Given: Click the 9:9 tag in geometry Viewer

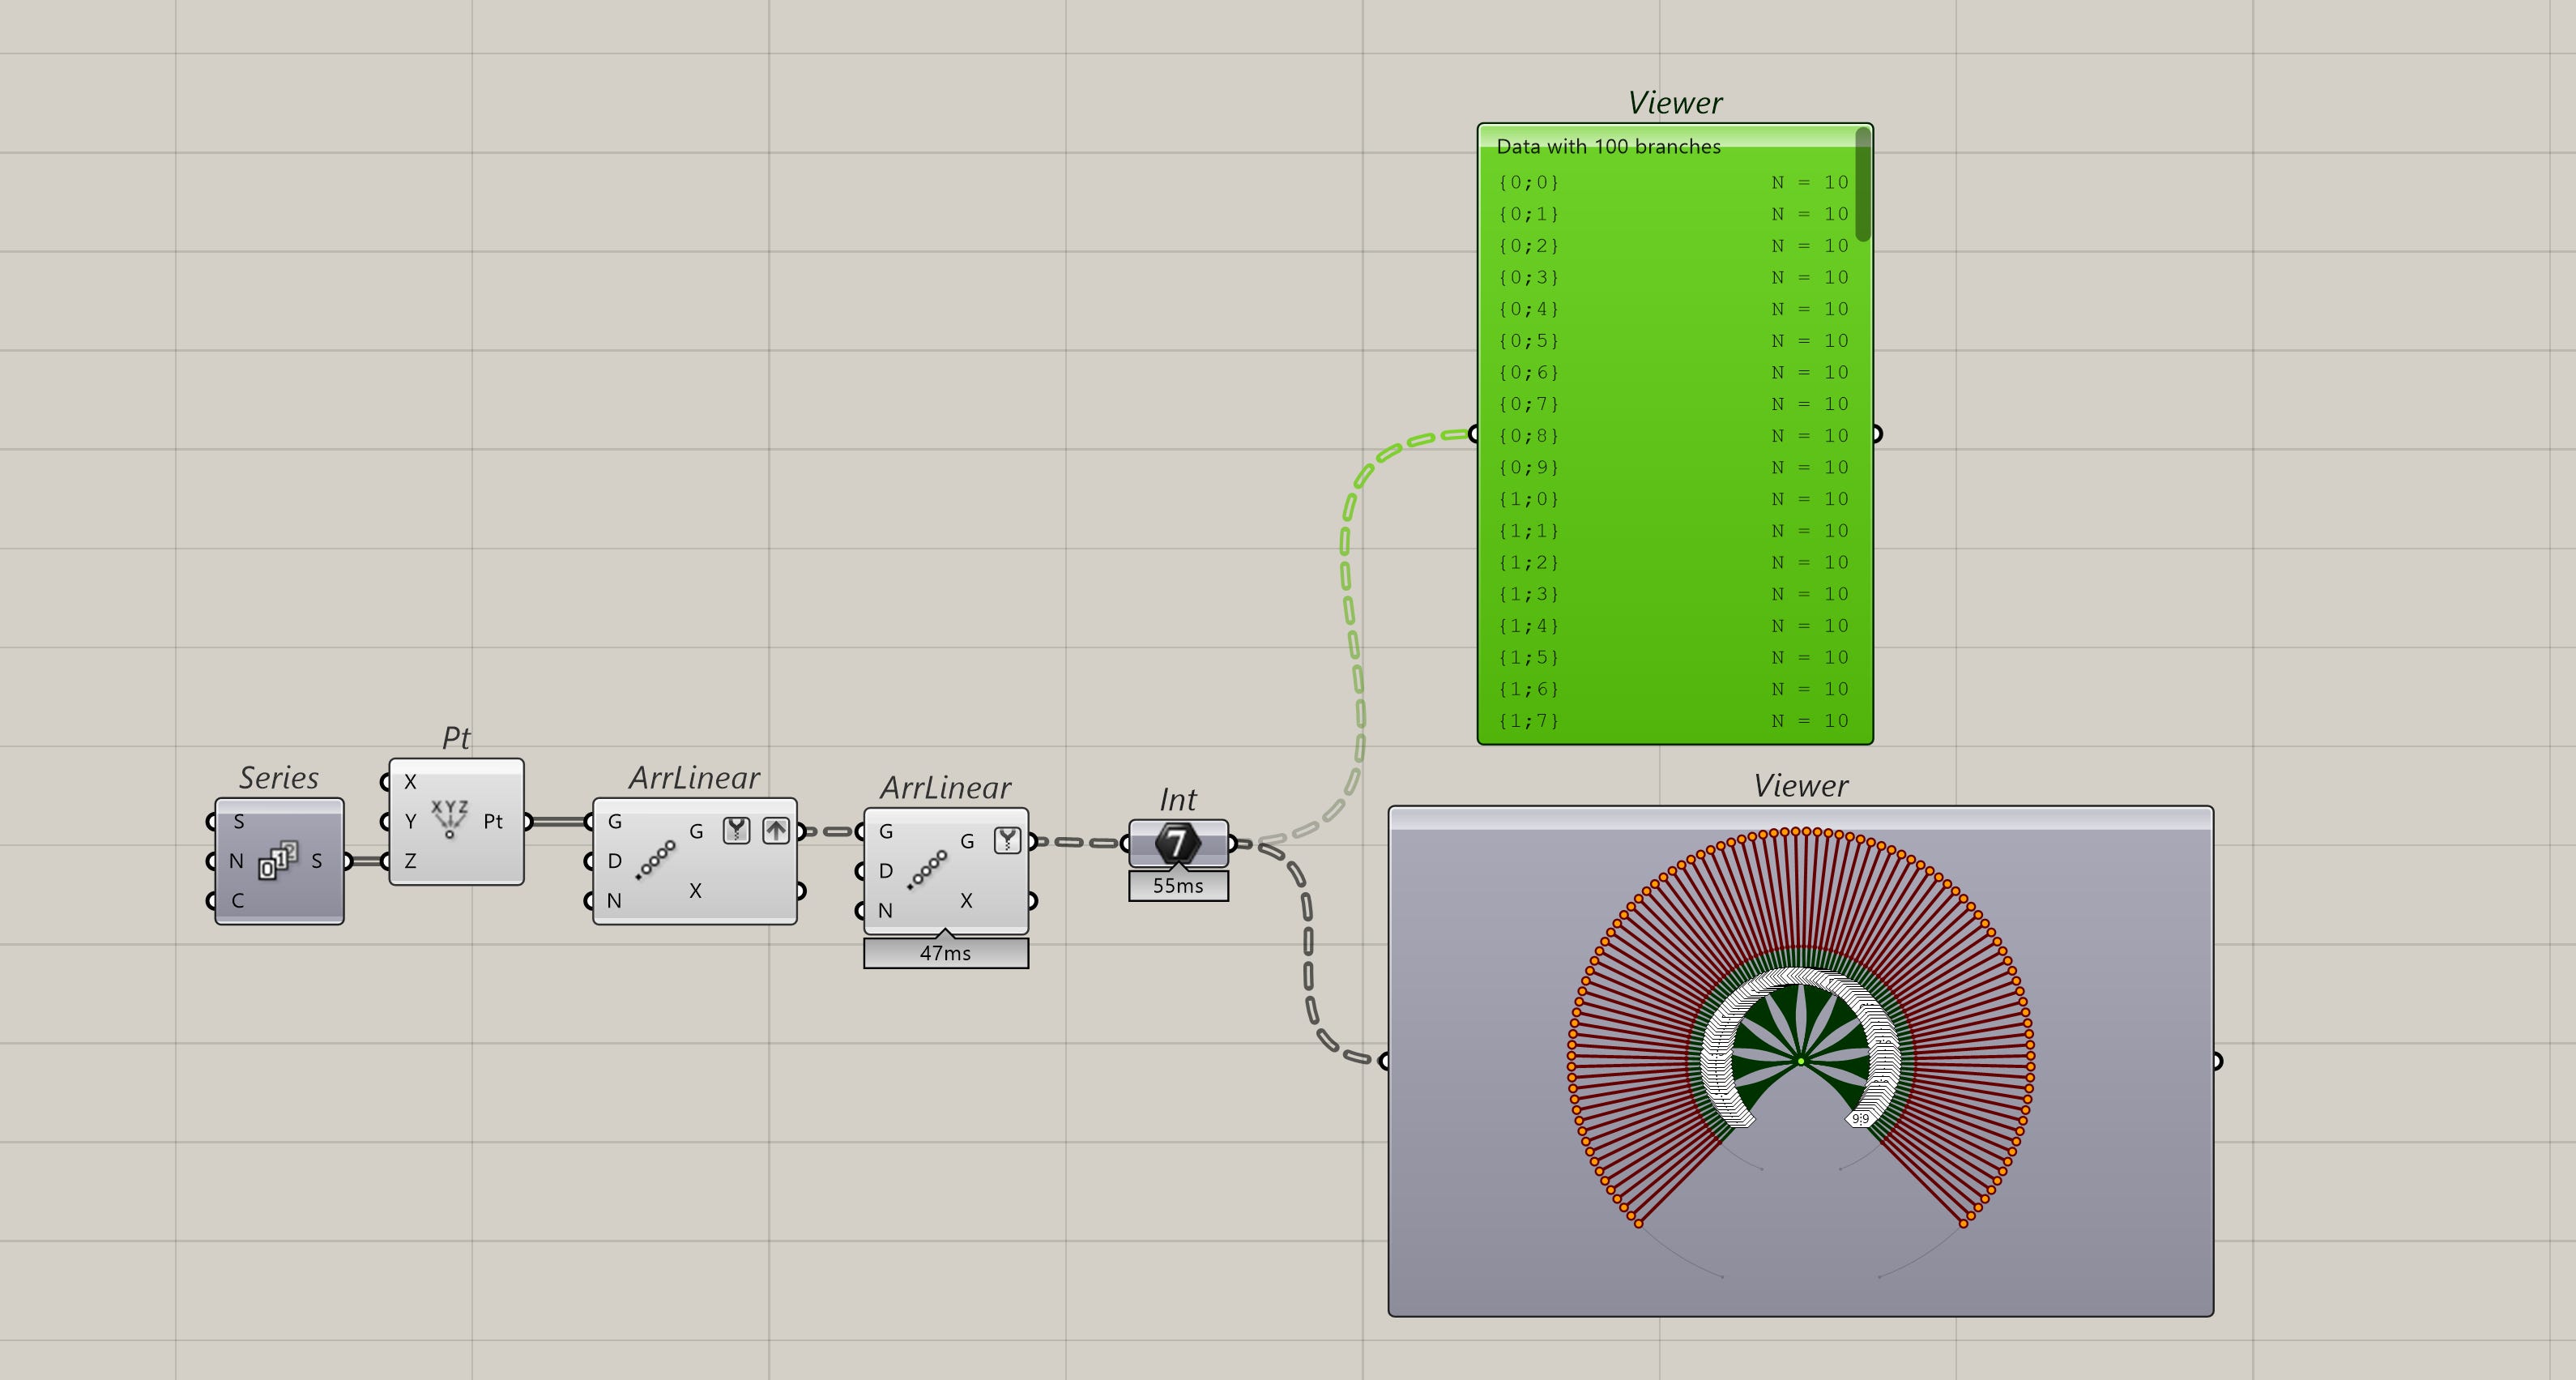Looking at the screenshot, I should coord(1860,1118).
